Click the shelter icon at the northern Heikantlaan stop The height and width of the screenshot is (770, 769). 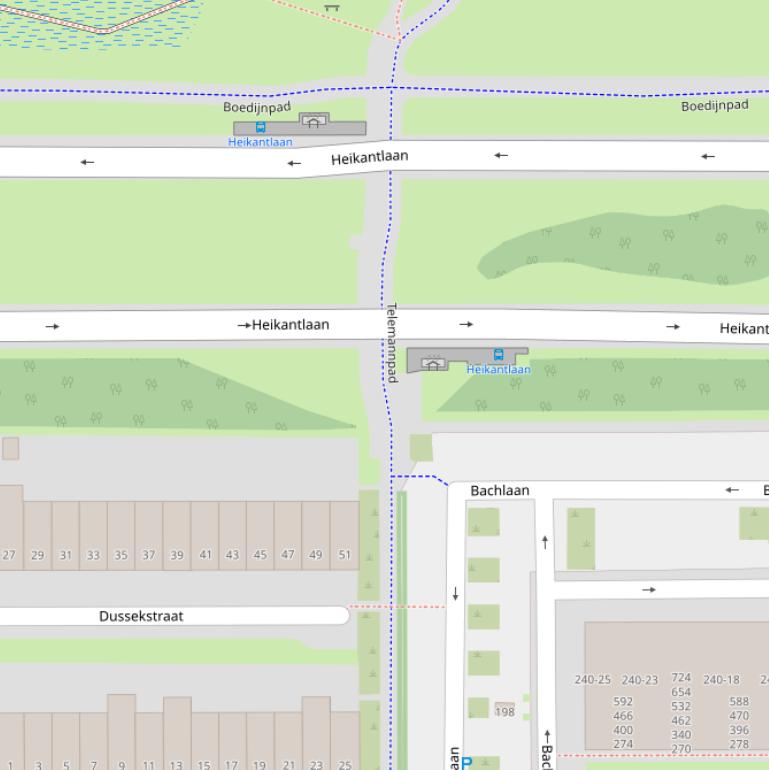(314, 122)
